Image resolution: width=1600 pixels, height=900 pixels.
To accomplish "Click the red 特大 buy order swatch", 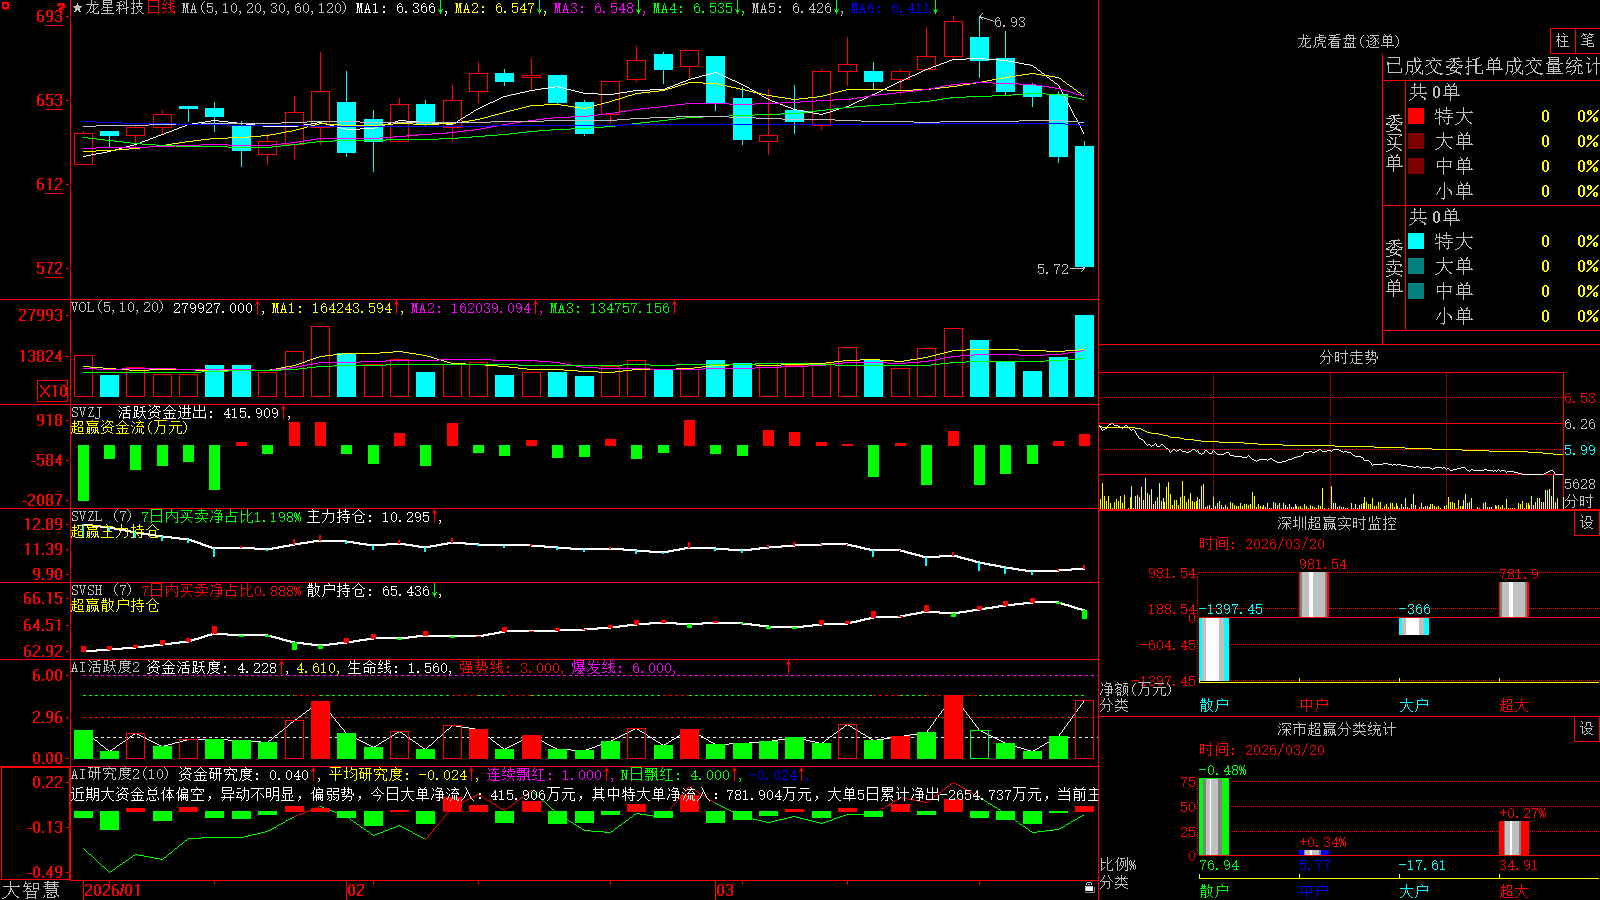I will 1416,116.
